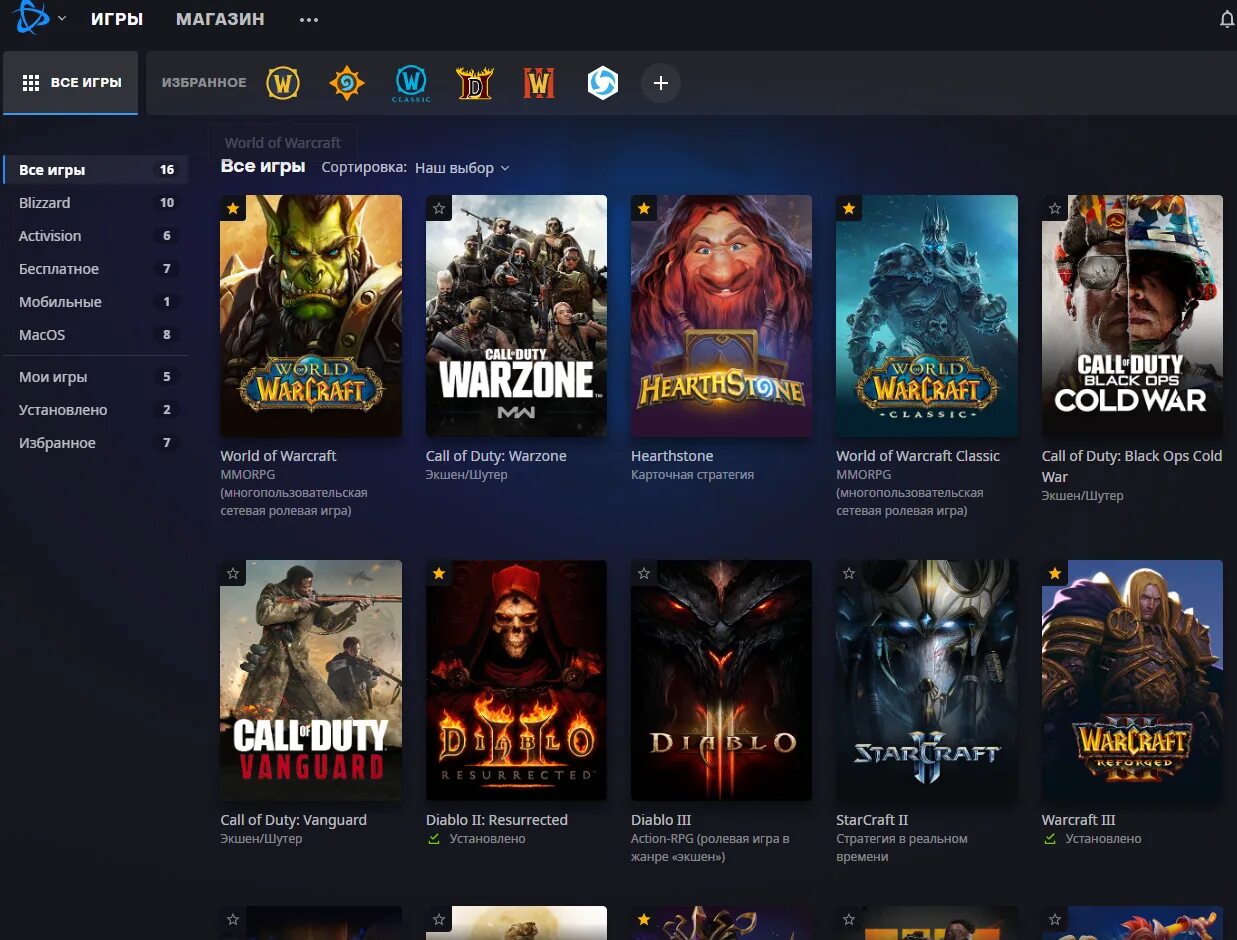Favorite Call of Duty Vanguard star
Screen dimensions: 1237x940
233,573
